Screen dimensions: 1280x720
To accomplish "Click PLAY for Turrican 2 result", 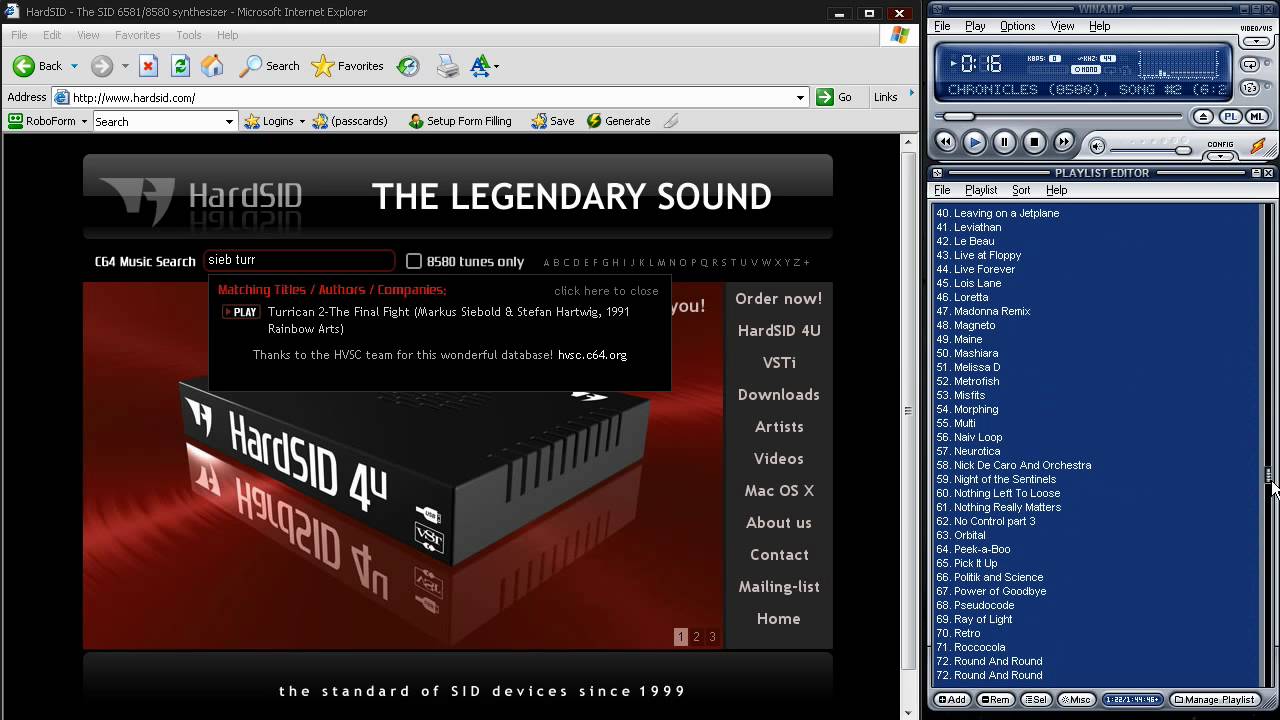I will tap(241, 312).
